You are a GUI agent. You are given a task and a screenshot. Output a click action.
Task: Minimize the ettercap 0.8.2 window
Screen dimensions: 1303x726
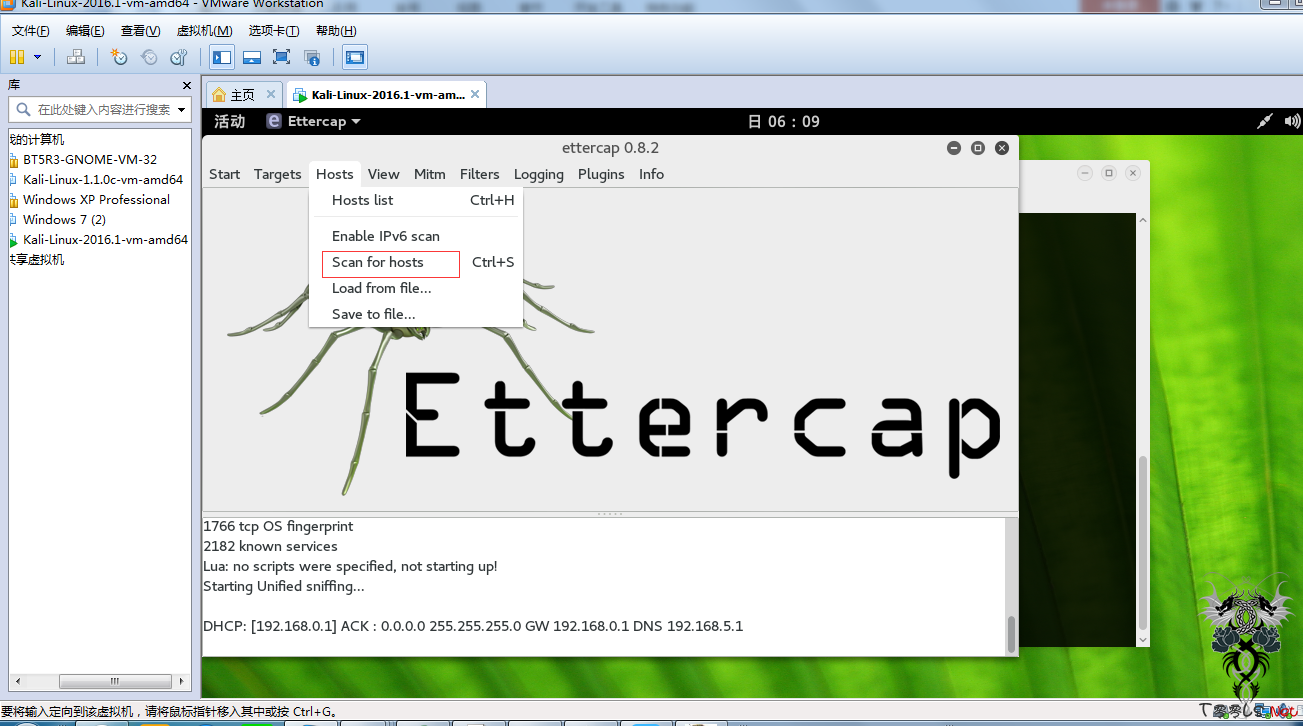pyautogui.click(x=954, y=148)
